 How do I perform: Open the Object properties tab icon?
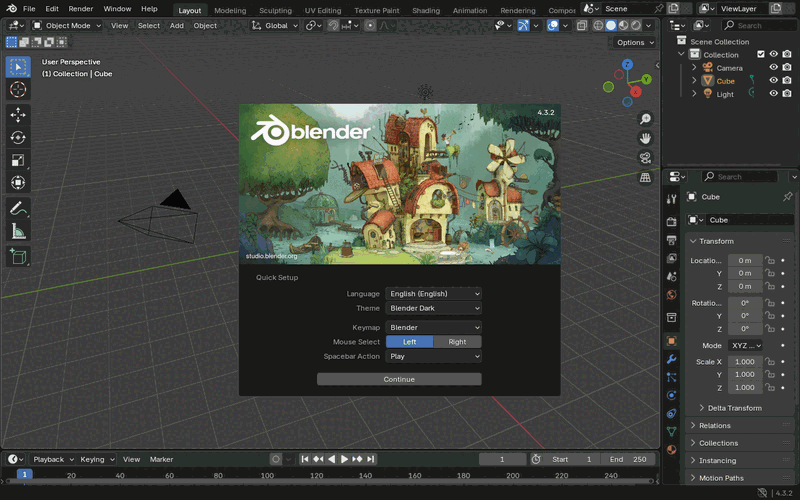pyautogui.click(x=671, y=341)
